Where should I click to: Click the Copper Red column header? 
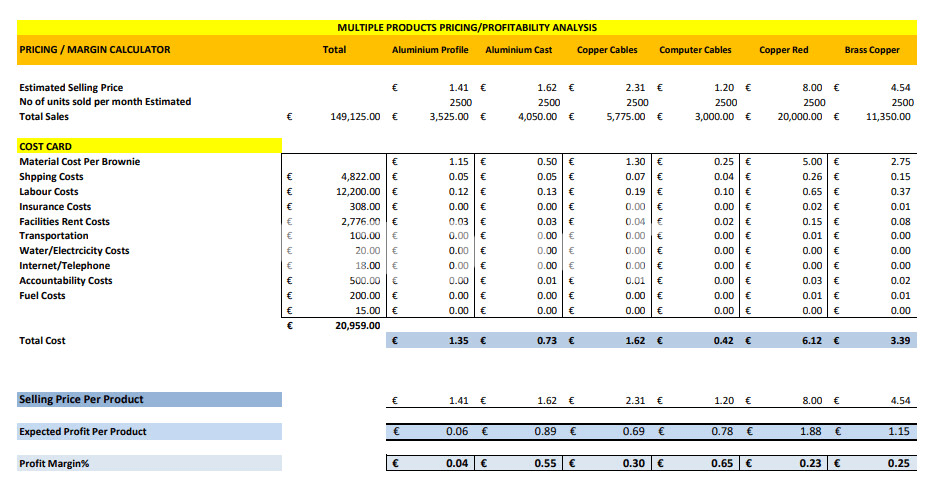pos(784,50)
